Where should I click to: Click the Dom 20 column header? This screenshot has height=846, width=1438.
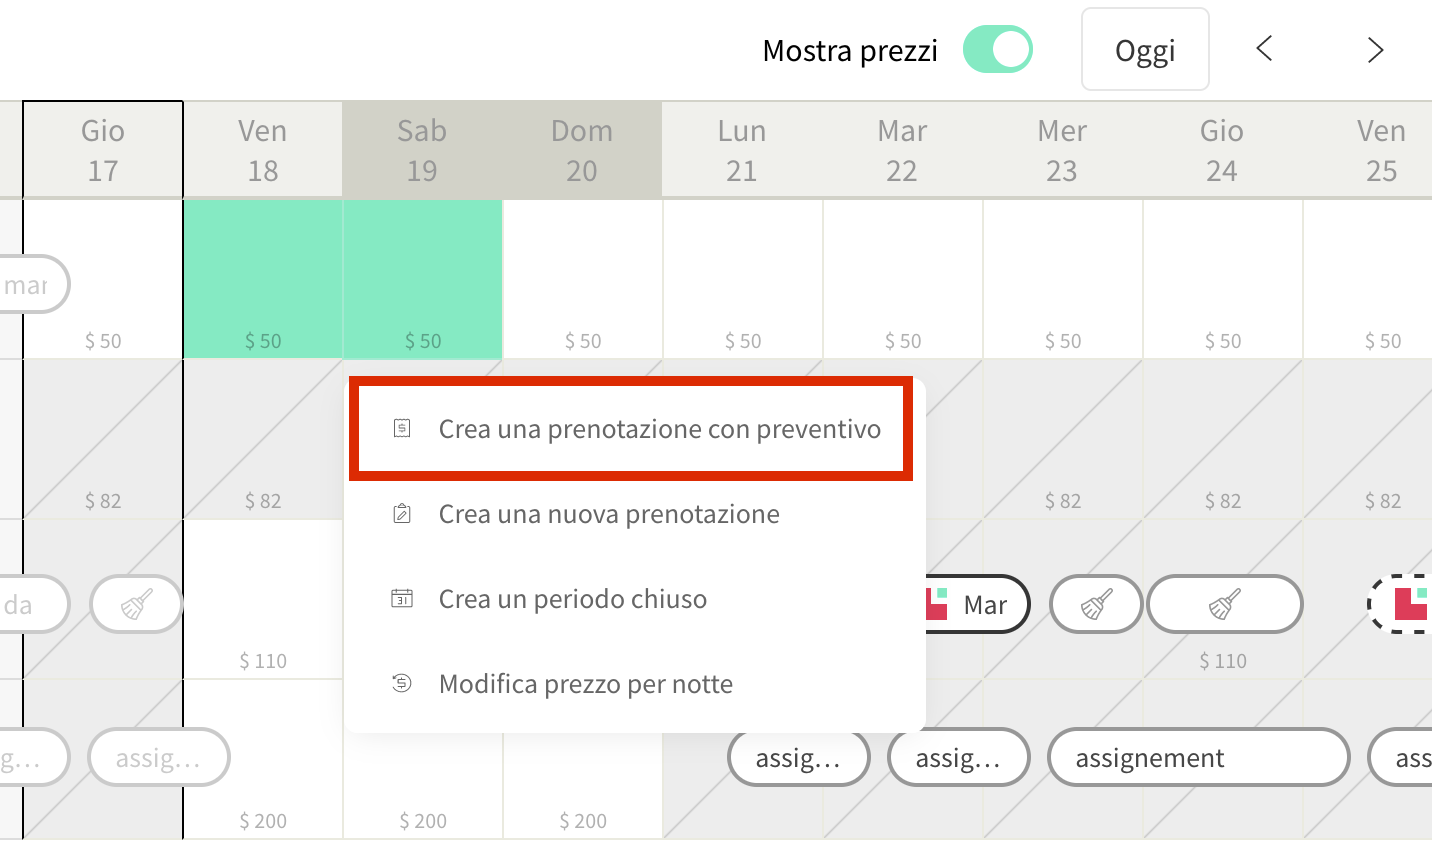(582, 150)
